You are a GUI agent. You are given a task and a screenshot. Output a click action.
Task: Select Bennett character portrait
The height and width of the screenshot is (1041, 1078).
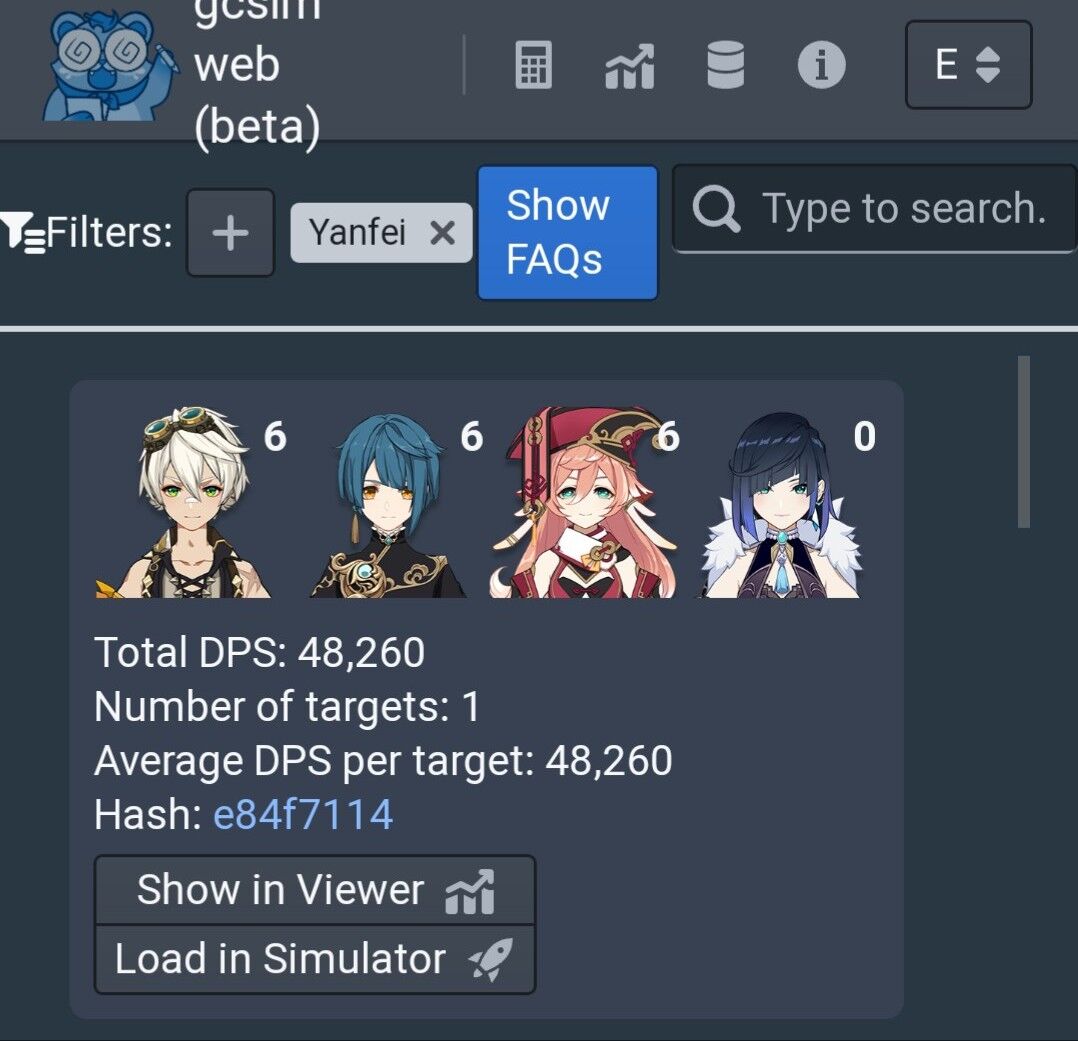[x=186, y=502]
